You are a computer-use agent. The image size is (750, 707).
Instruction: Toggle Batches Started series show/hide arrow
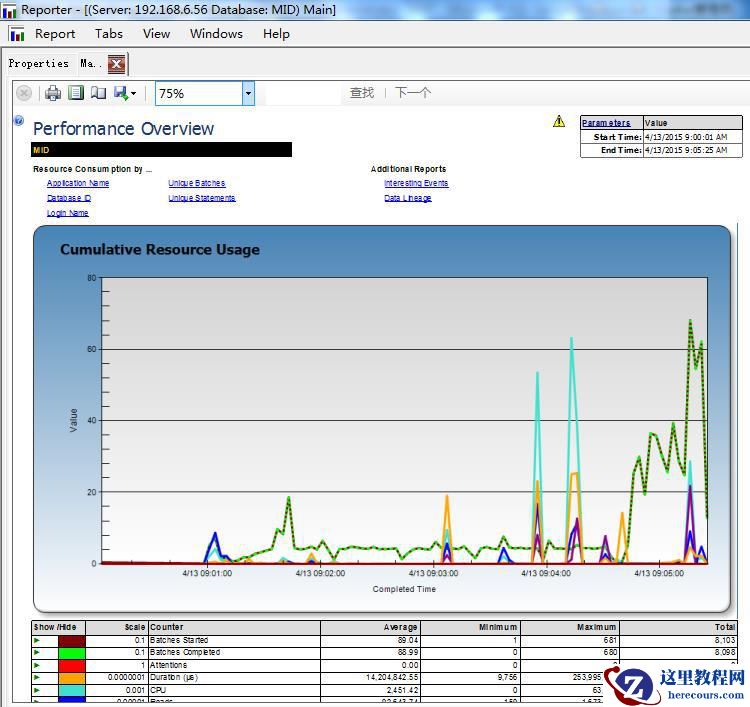(37, 640)
